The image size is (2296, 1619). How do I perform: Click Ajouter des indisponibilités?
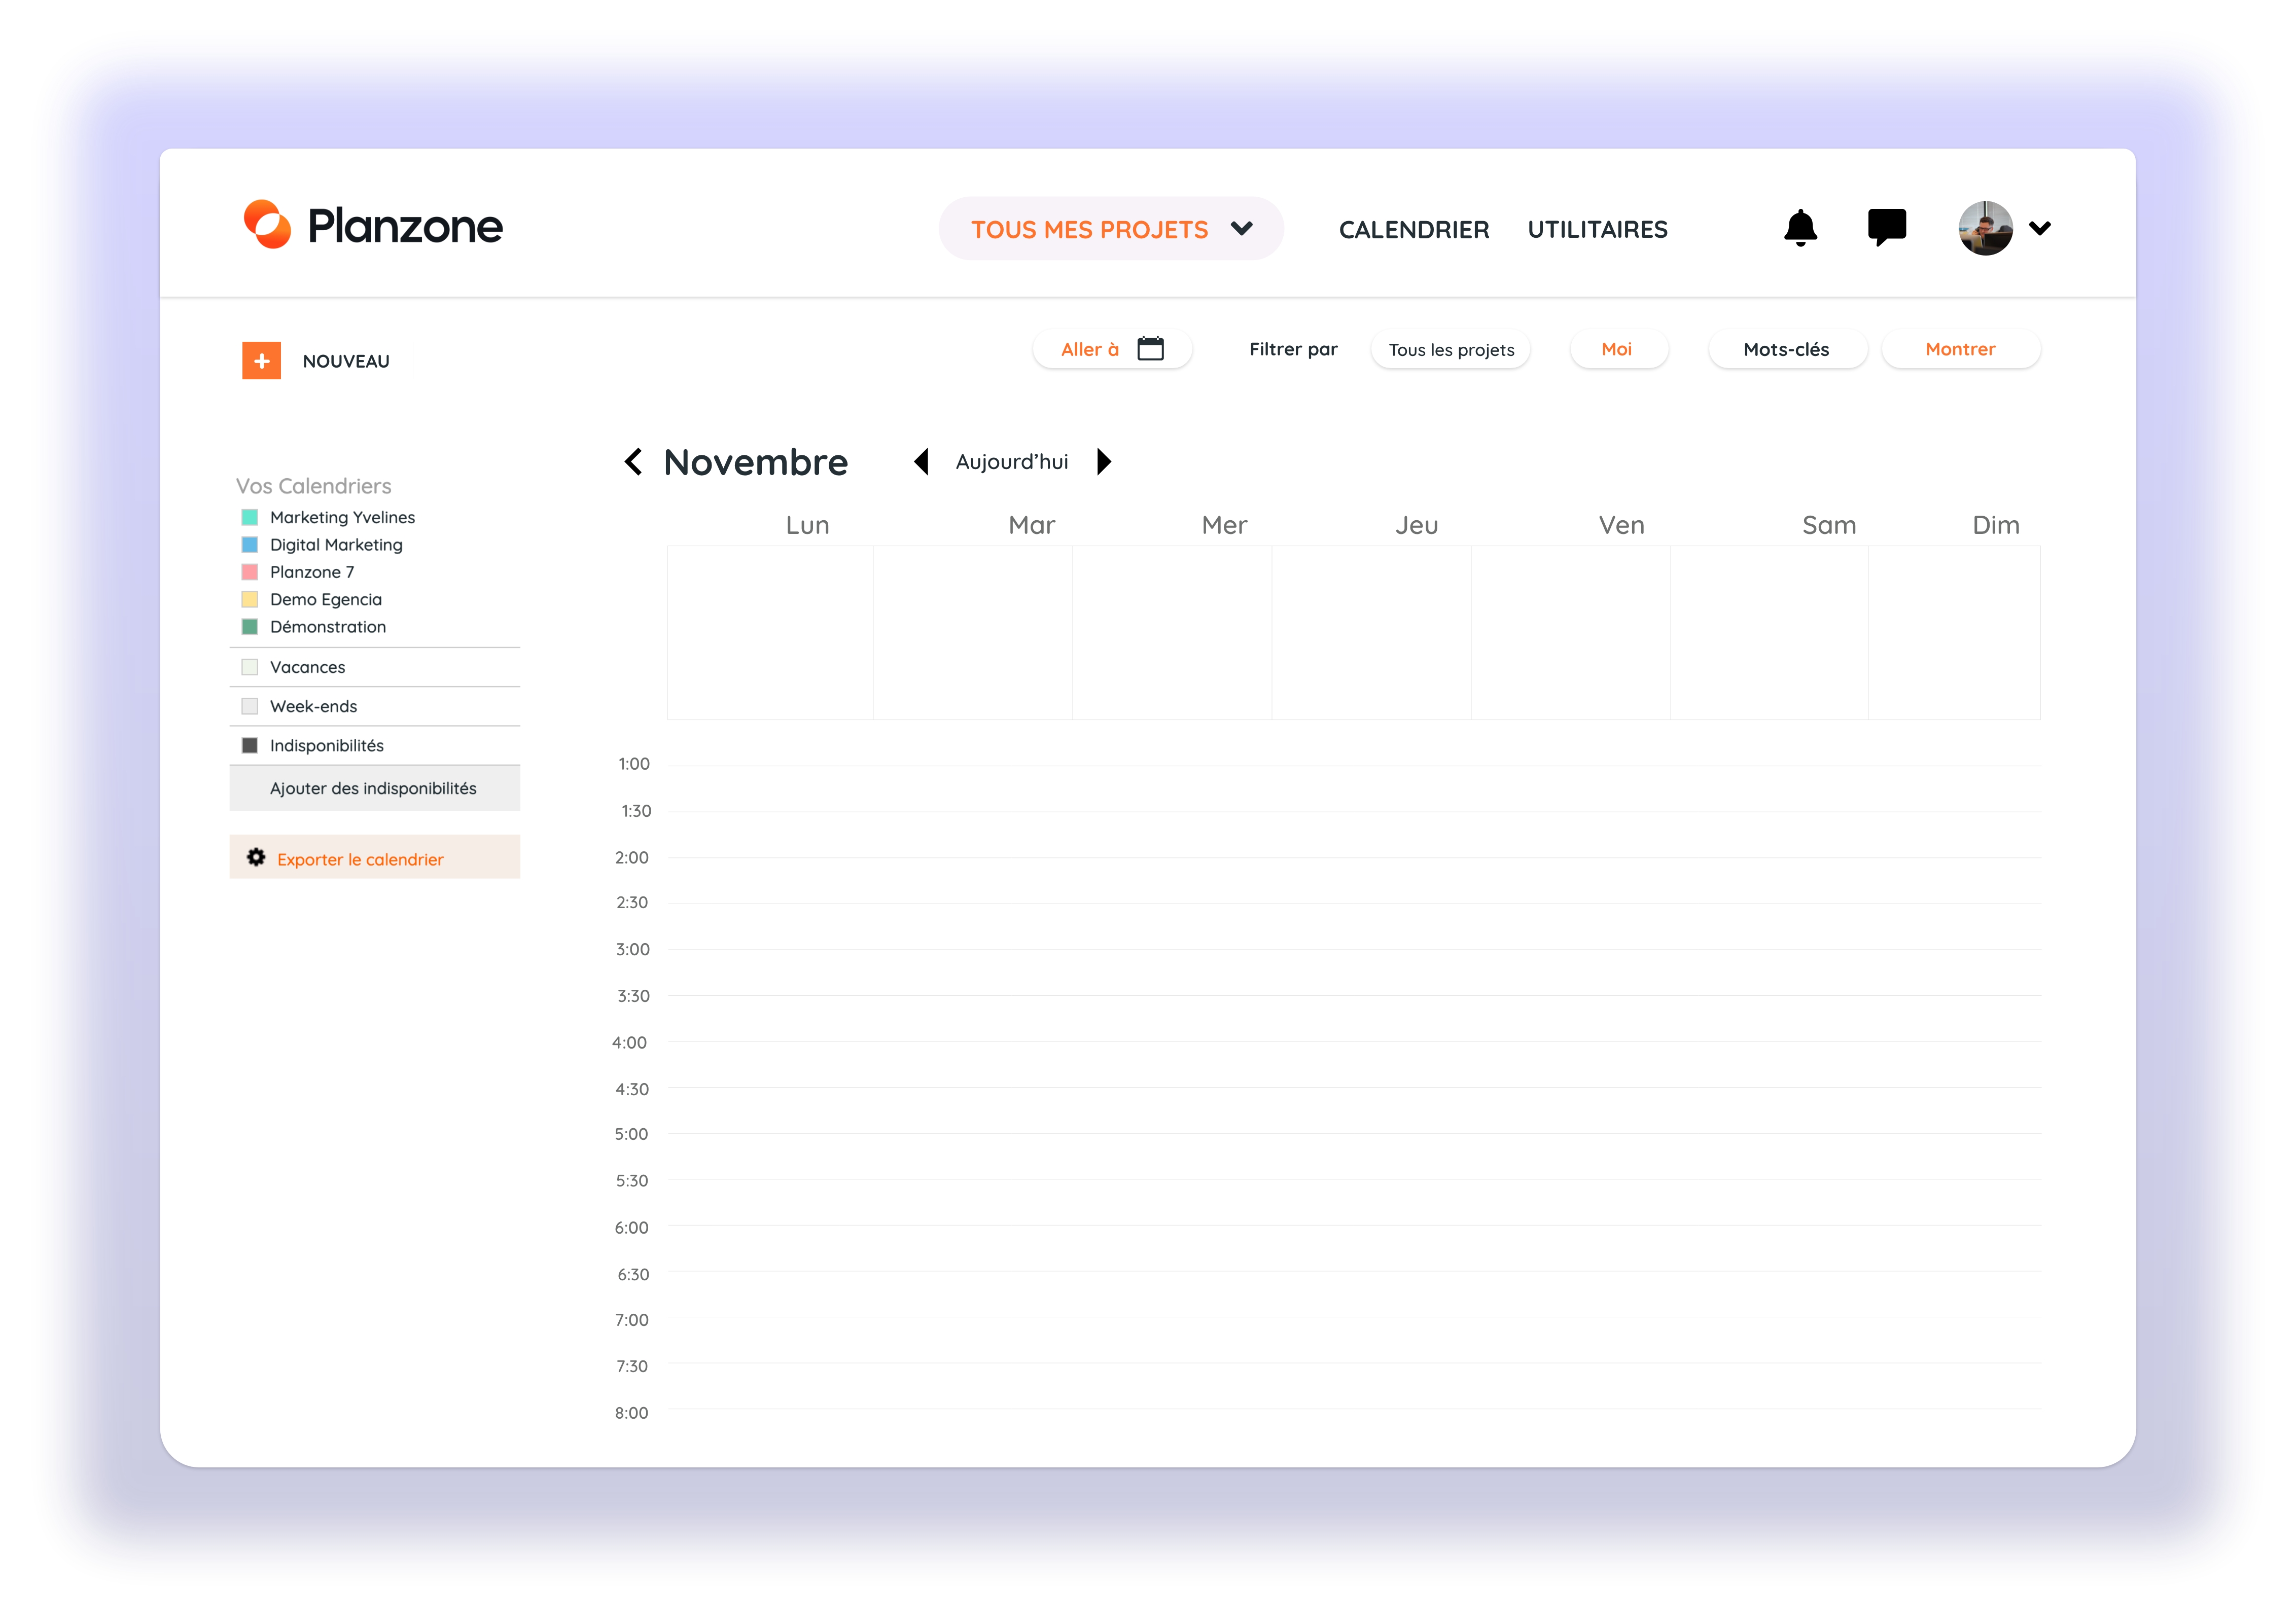point(373,788)
